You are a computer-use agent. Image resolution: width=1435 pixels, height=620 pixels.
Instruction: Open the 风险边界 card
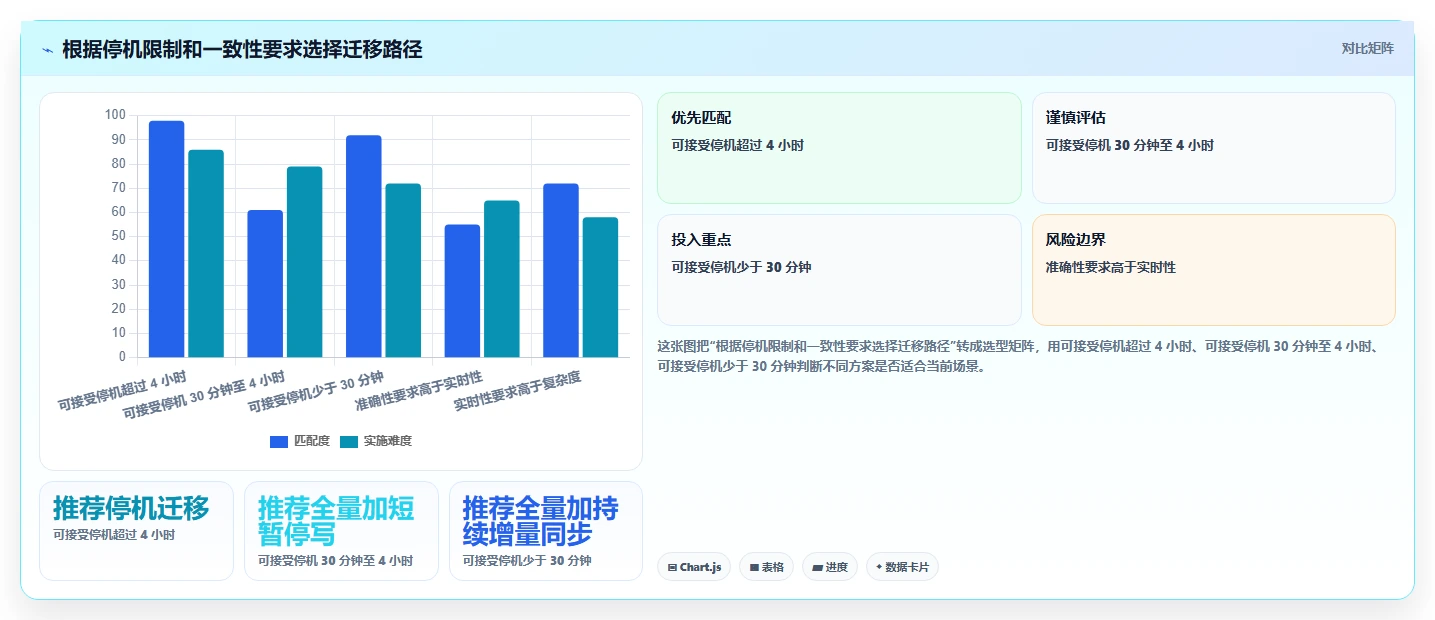tap(1213, 270)
